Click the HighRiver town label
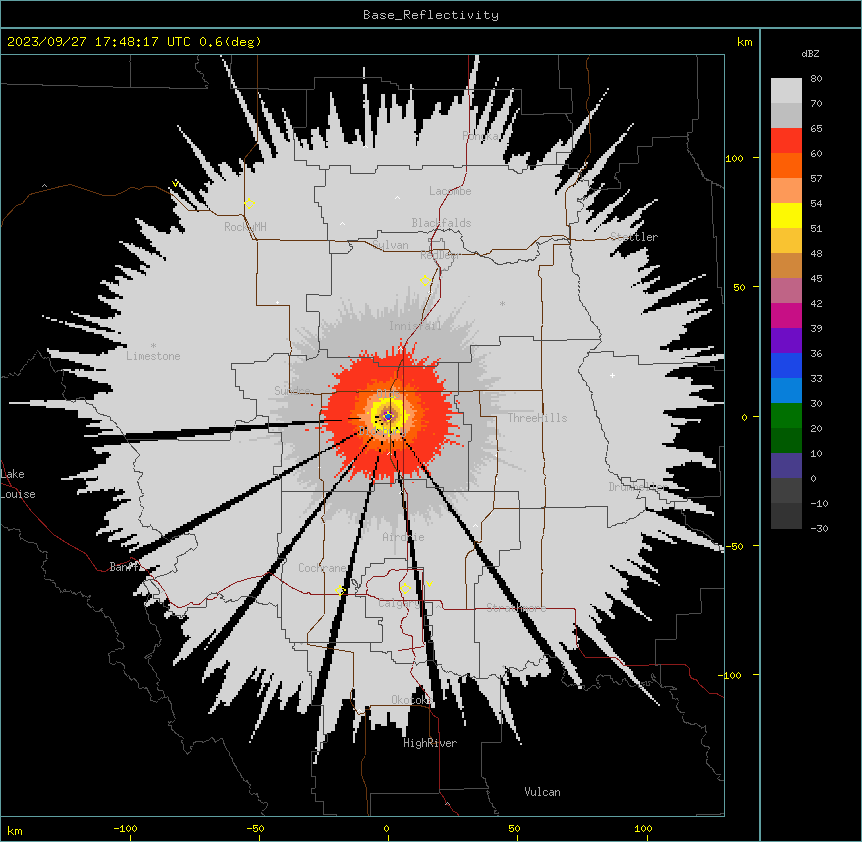The width and height of the screenshot is (862, 842). pyautogui.click(x=430, y=743)
